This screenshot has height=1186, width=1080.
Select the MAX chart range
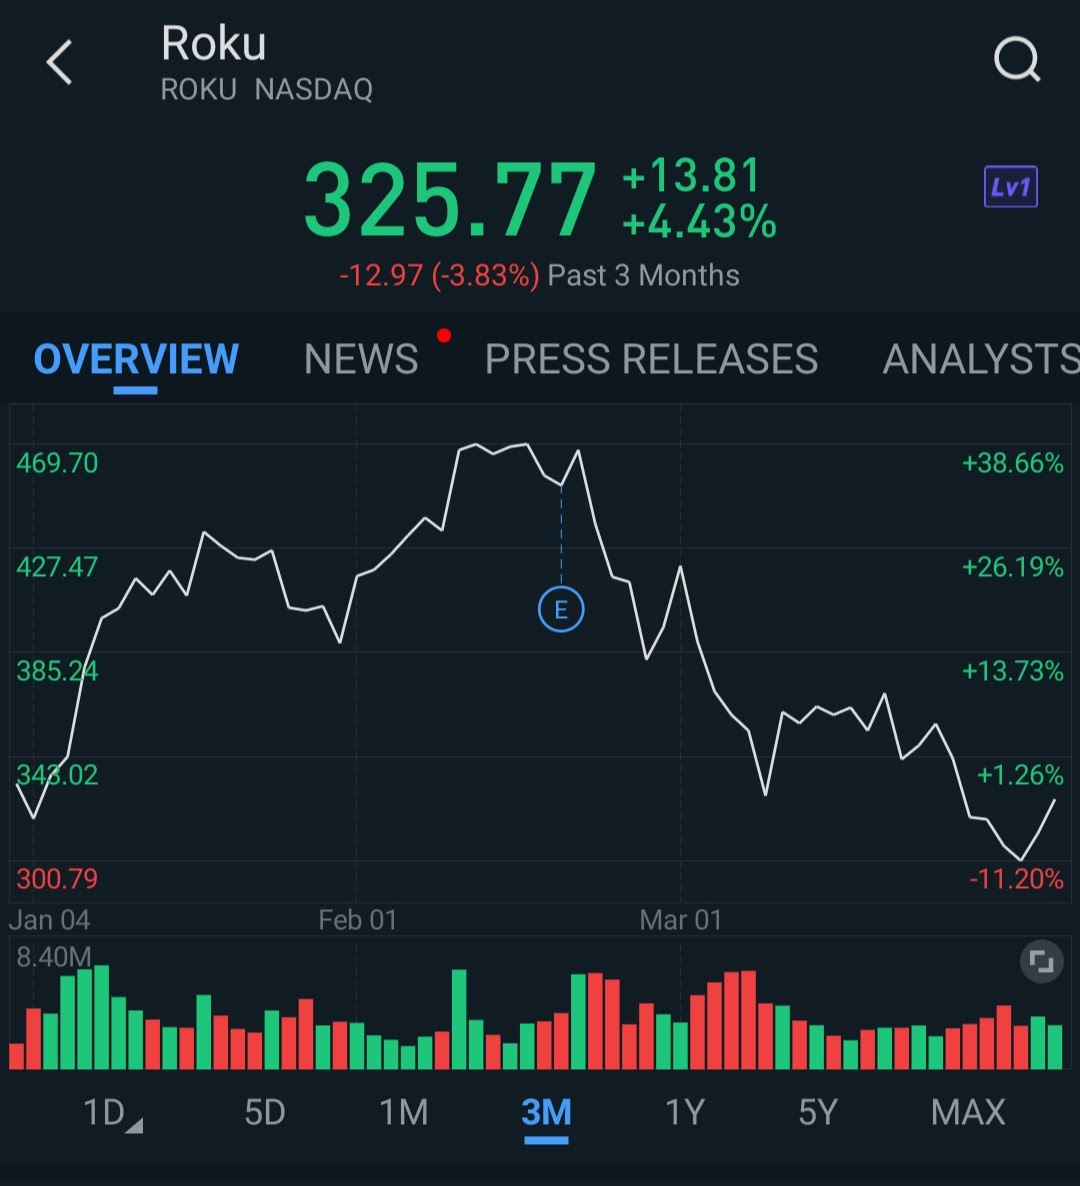pos(968,1113)
